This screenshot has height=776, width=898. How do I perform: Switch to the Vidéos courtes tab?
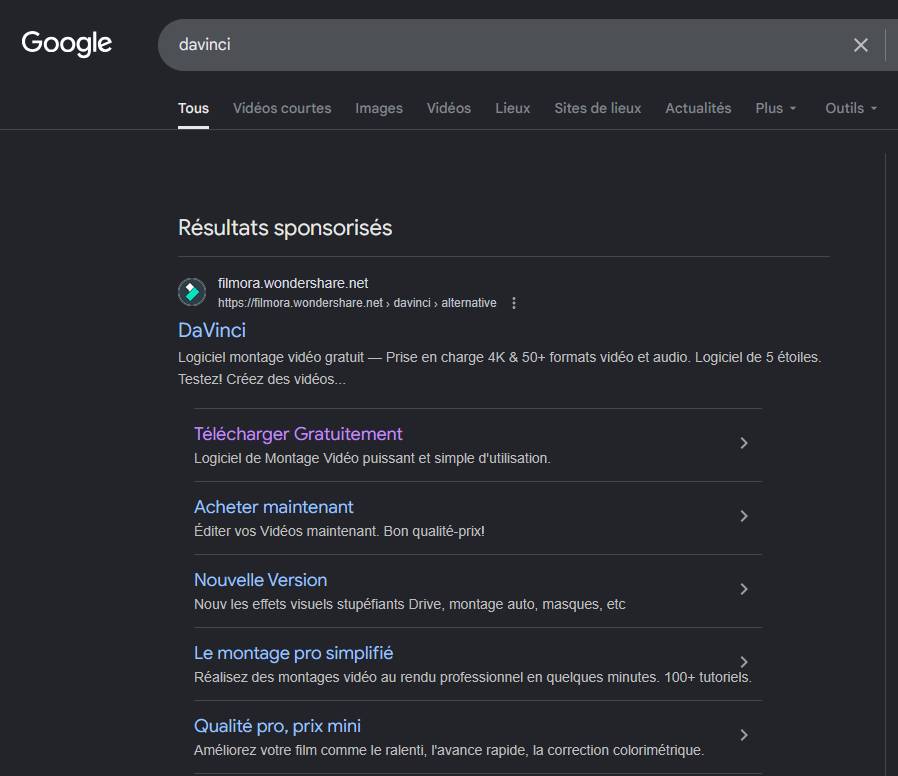point(282,108)
